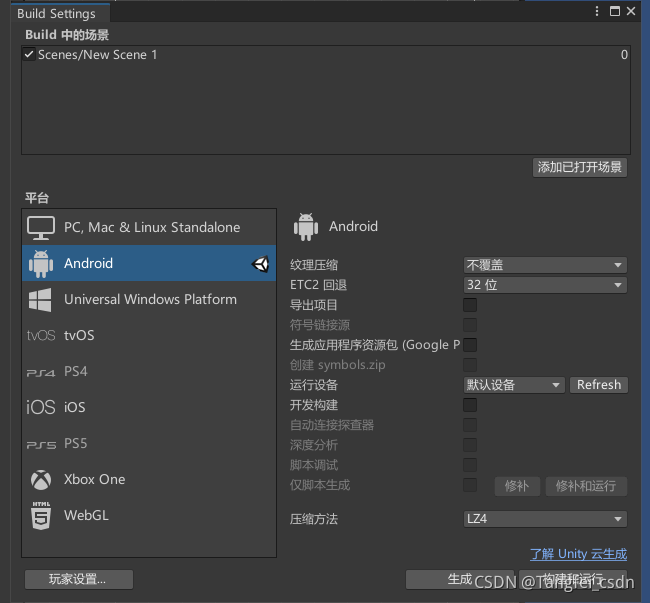
Task: Open the Build Settings window kebab menu
Action: point(597,11)
